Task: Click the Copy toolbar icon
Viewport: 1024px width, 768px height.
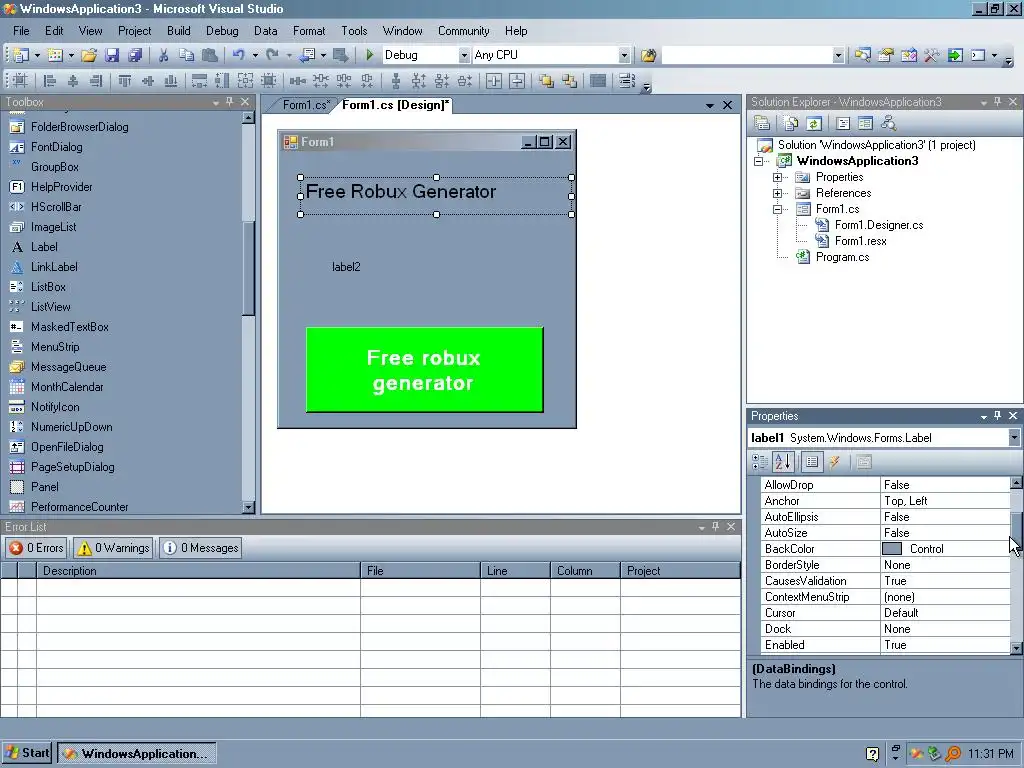Action: point(187,56)
